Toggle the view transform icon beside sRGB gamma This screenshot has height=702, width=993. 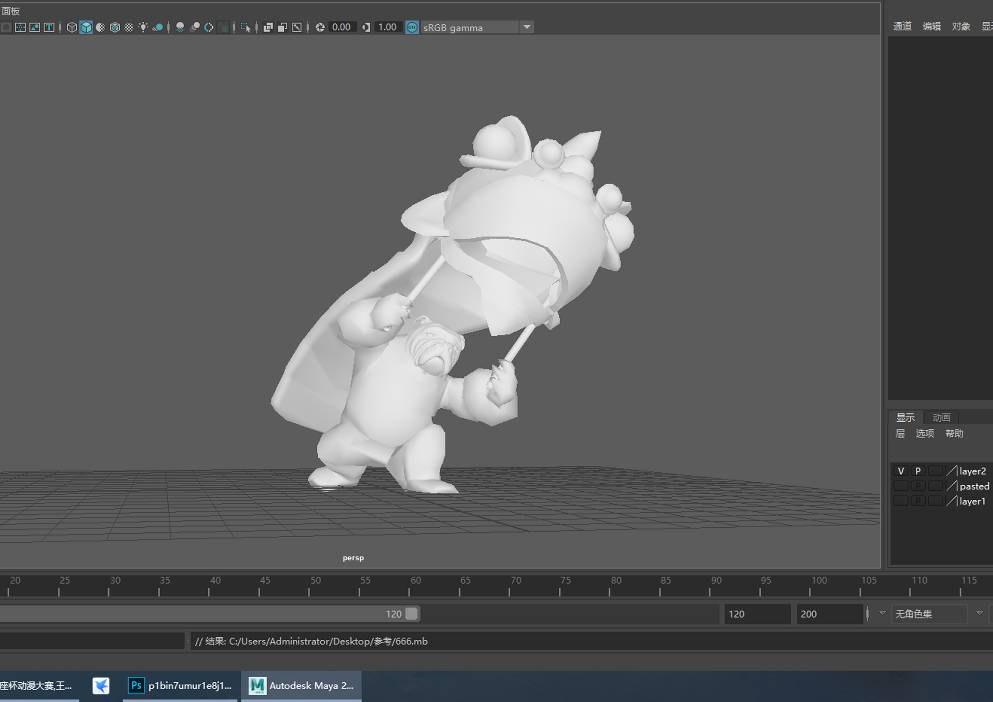pyautogui.click(x=412, y=27)
